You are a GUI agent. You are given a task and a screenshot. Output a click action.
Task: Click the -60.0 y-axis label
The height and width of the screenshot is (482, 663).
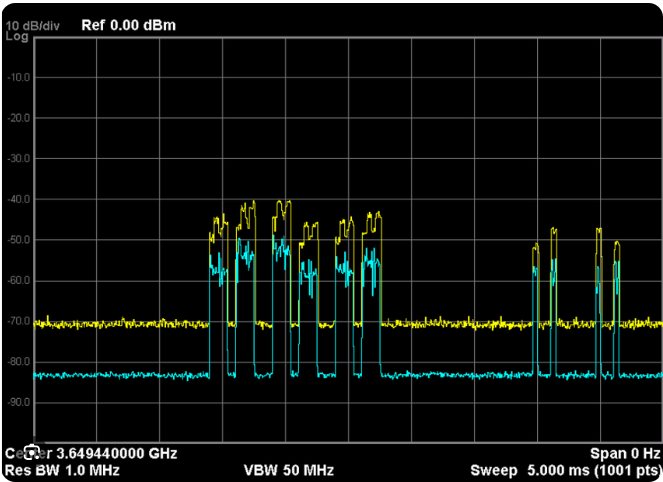click(19, 280)
